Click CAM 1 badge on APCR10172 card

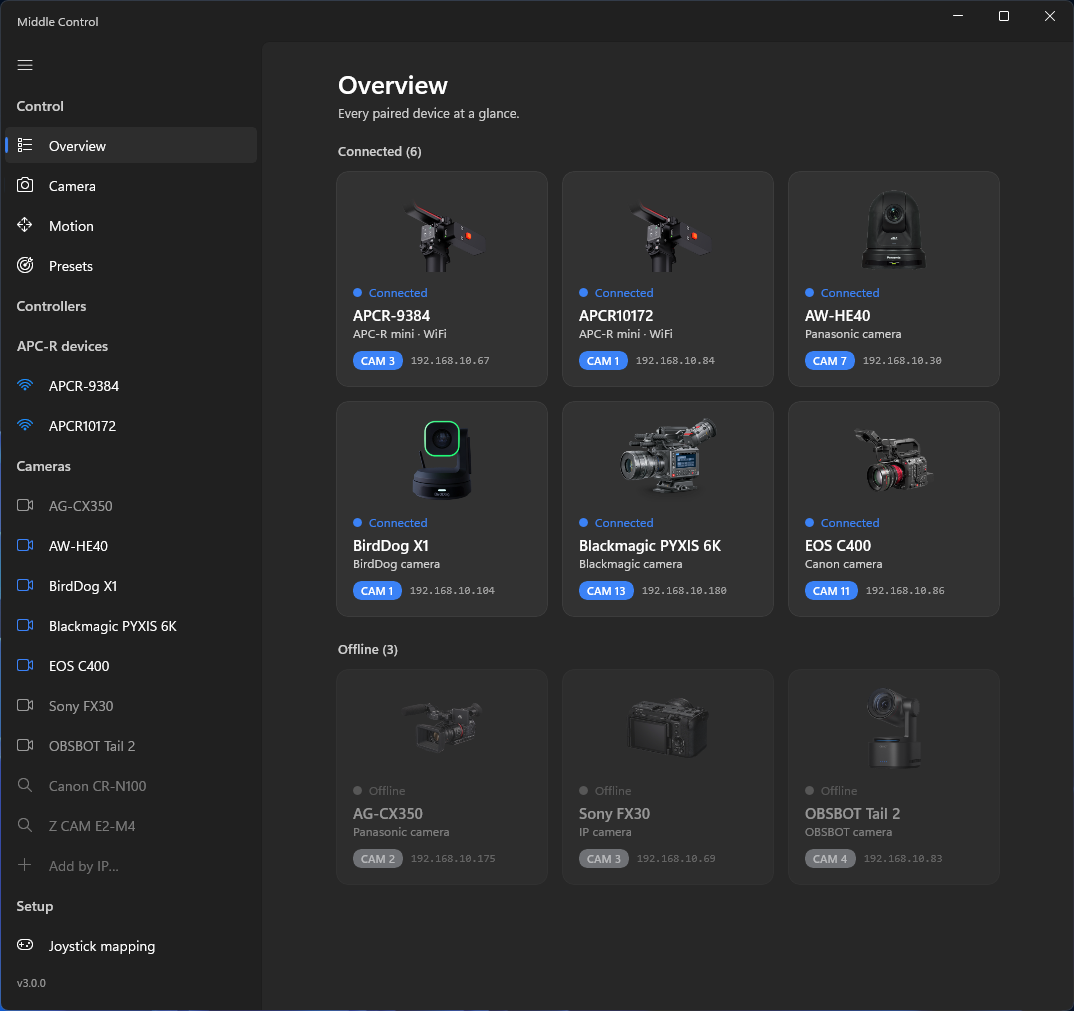pyautogui.click(x=603, y=361)
